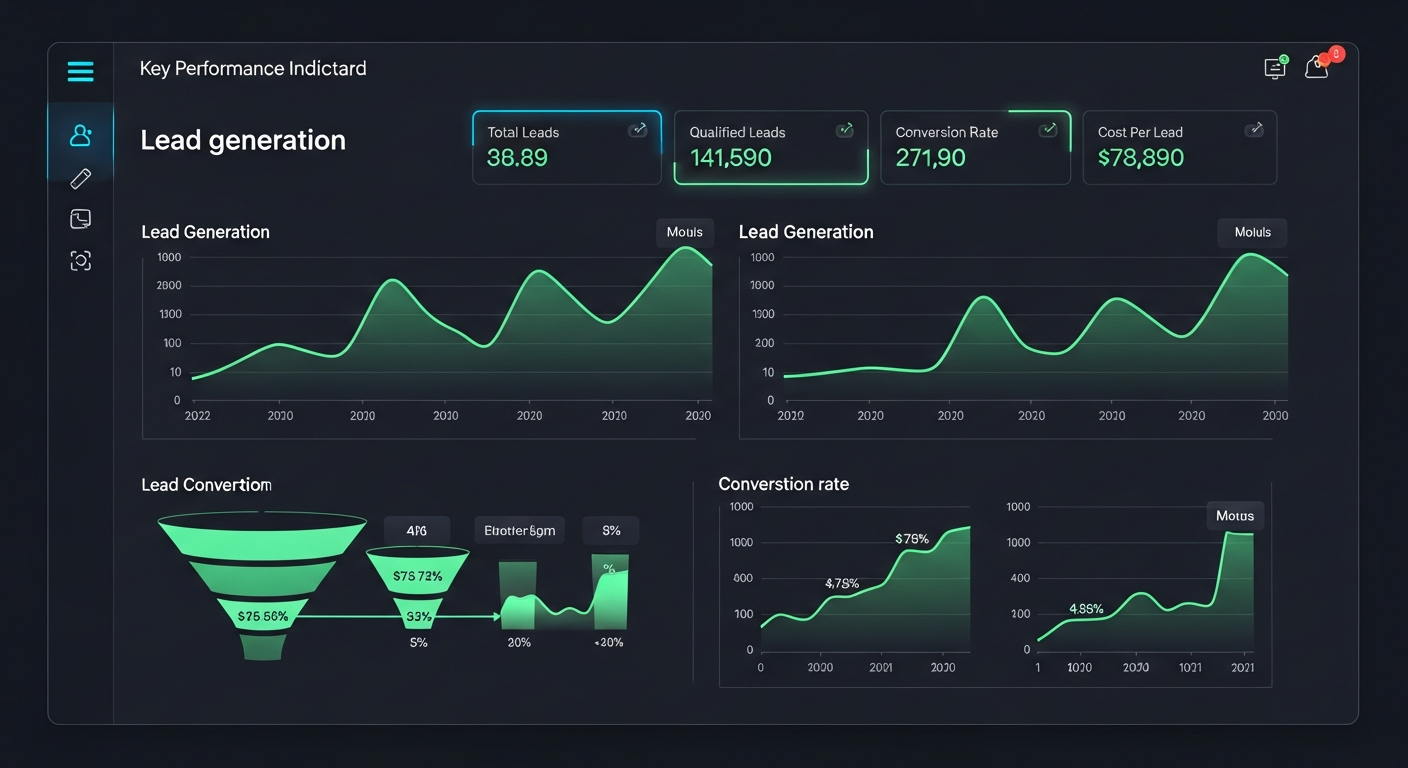Open the presentation screen icon near top right
The width and height of the screenshot is (1408, 768).
[x=1274, y=67]
